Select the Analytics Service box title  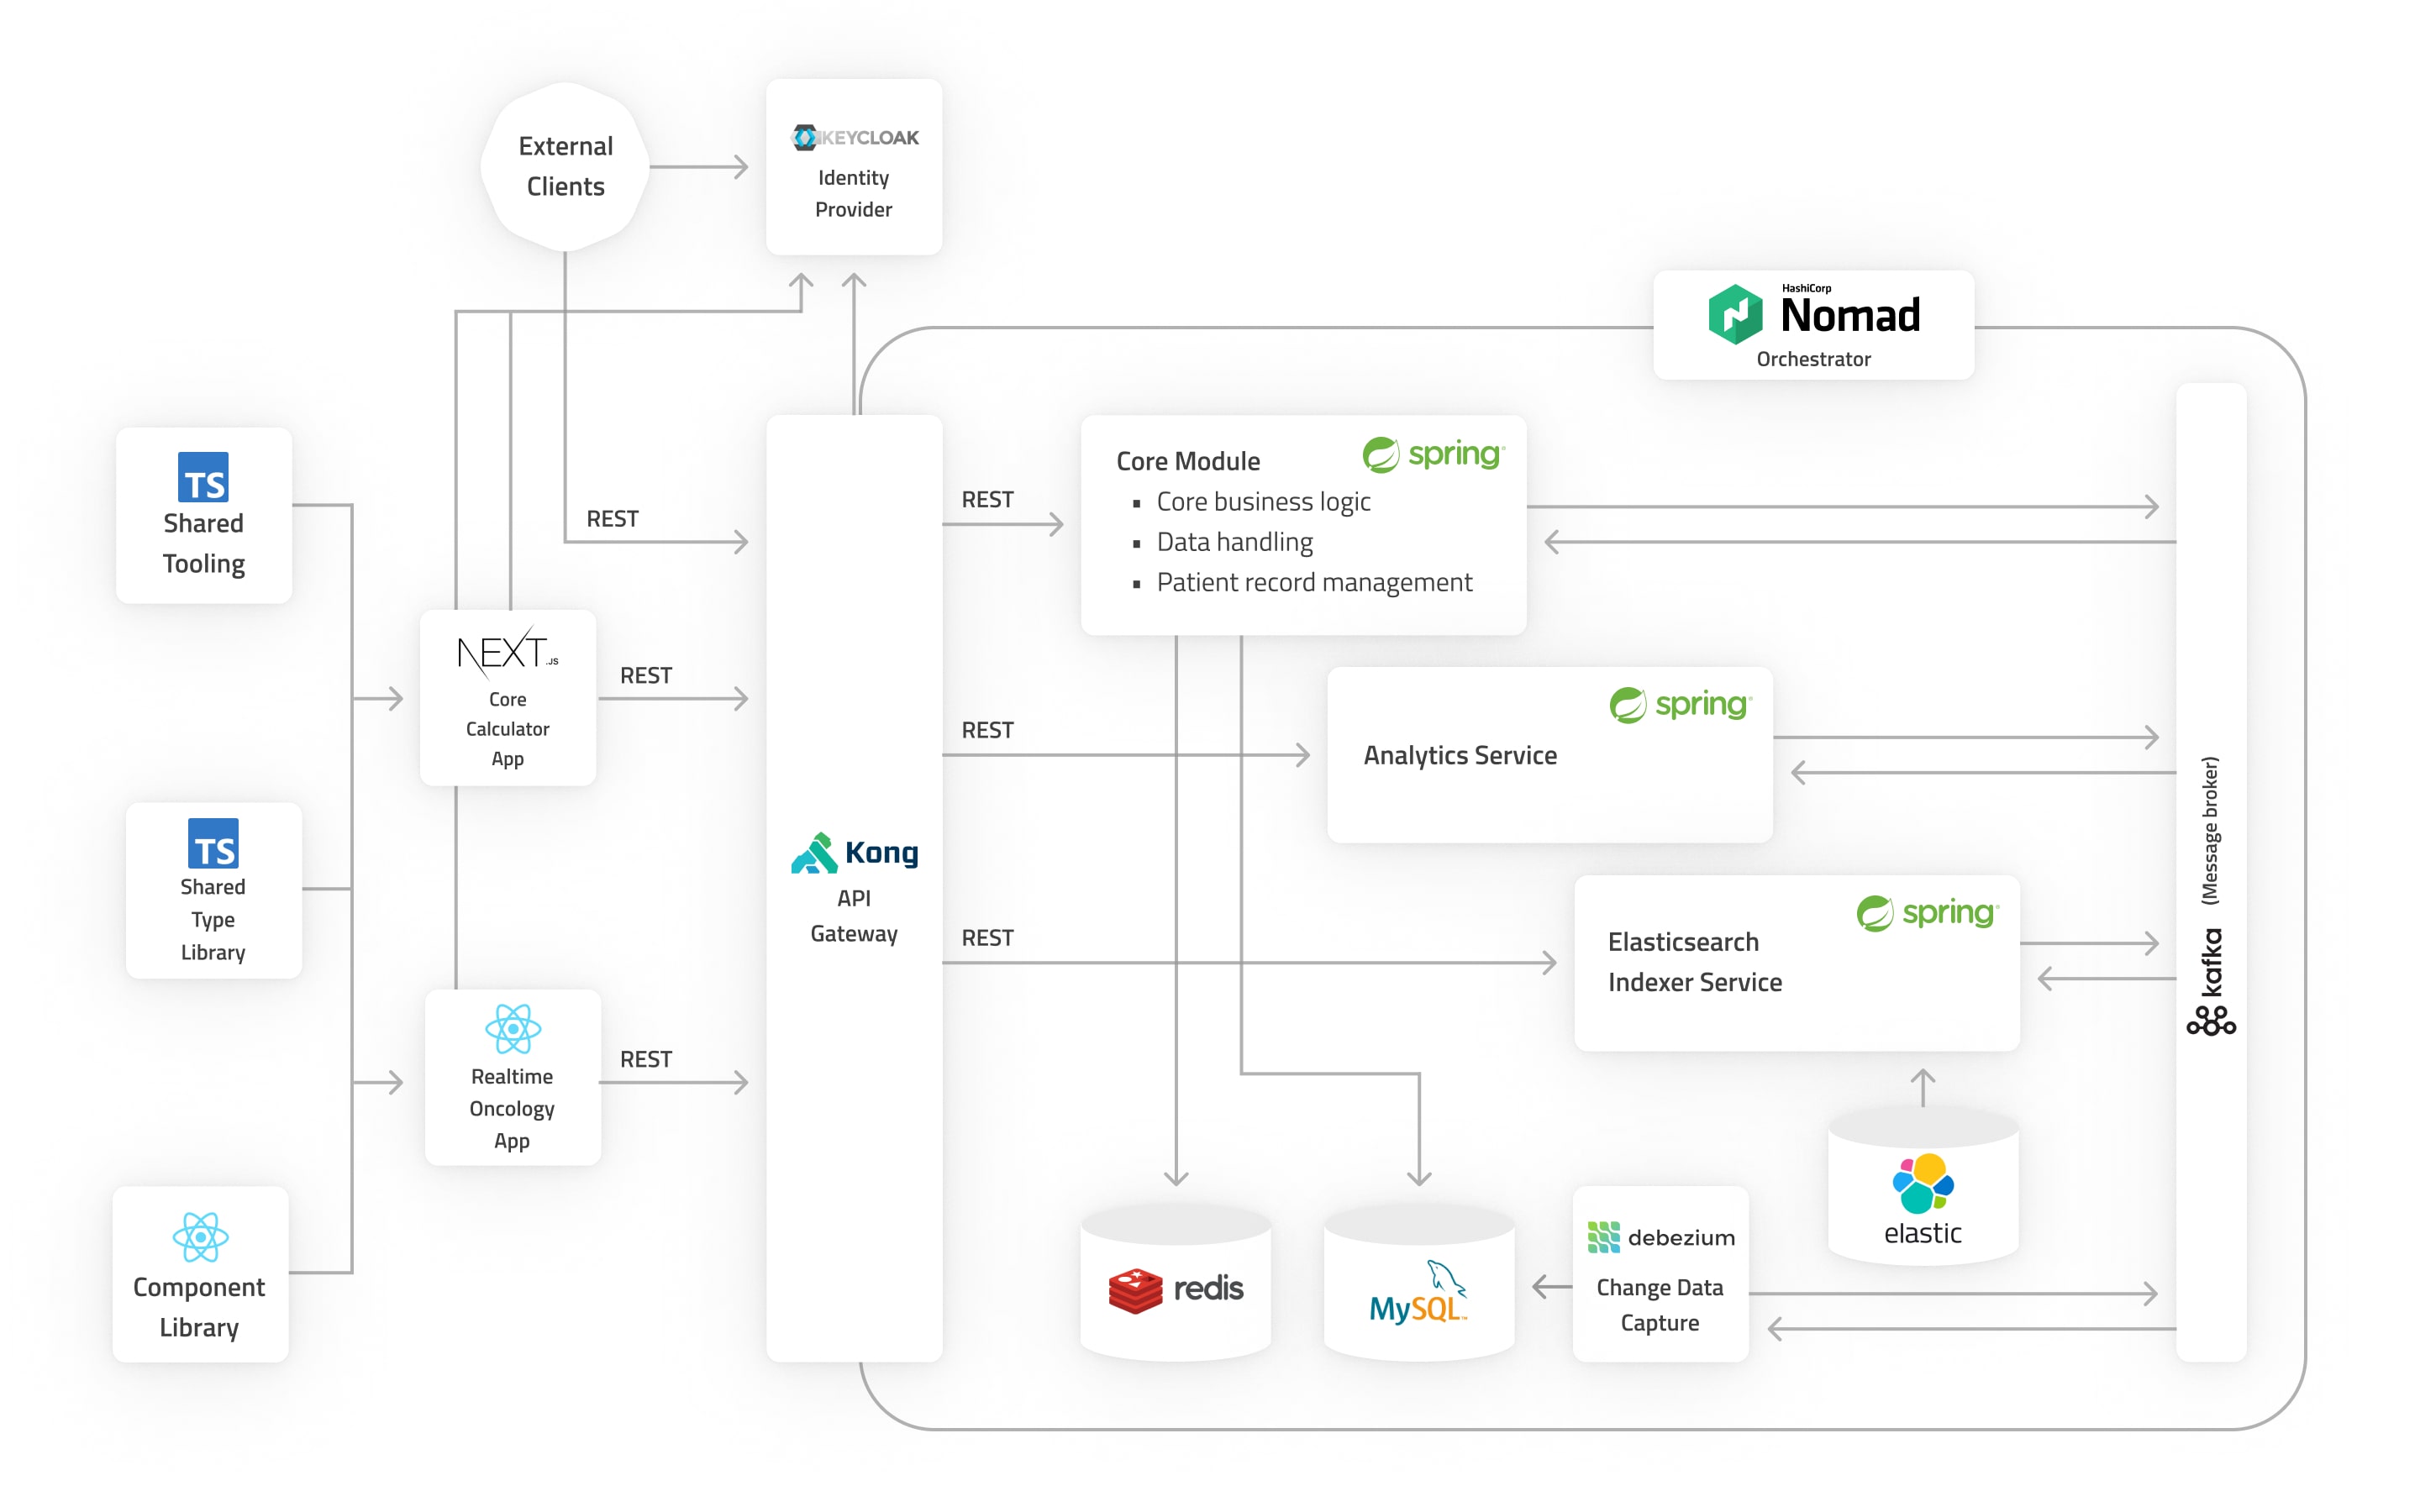[1460, 755]
